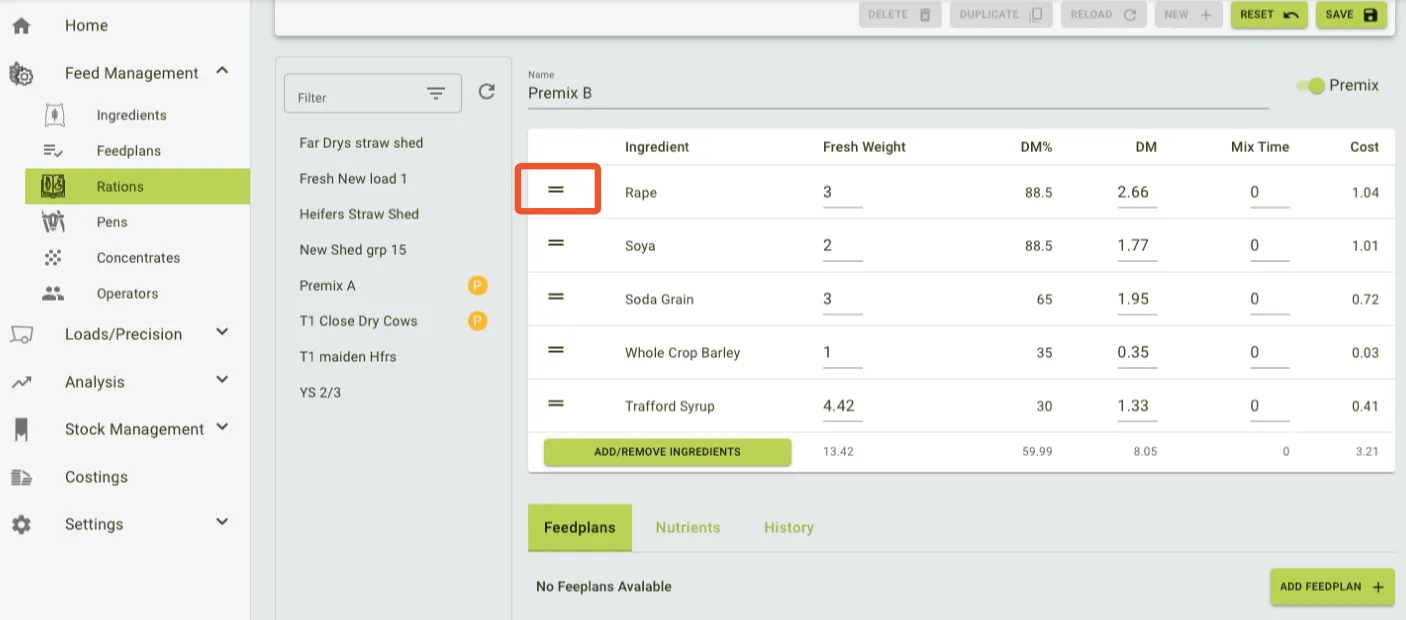Click the drag handle for Rape row

pos(556,190)
